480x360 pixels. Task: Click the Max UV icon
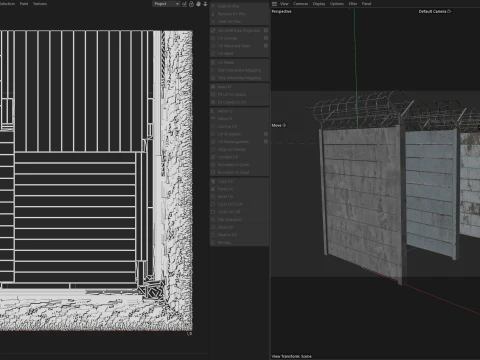(x=213, y=87)
